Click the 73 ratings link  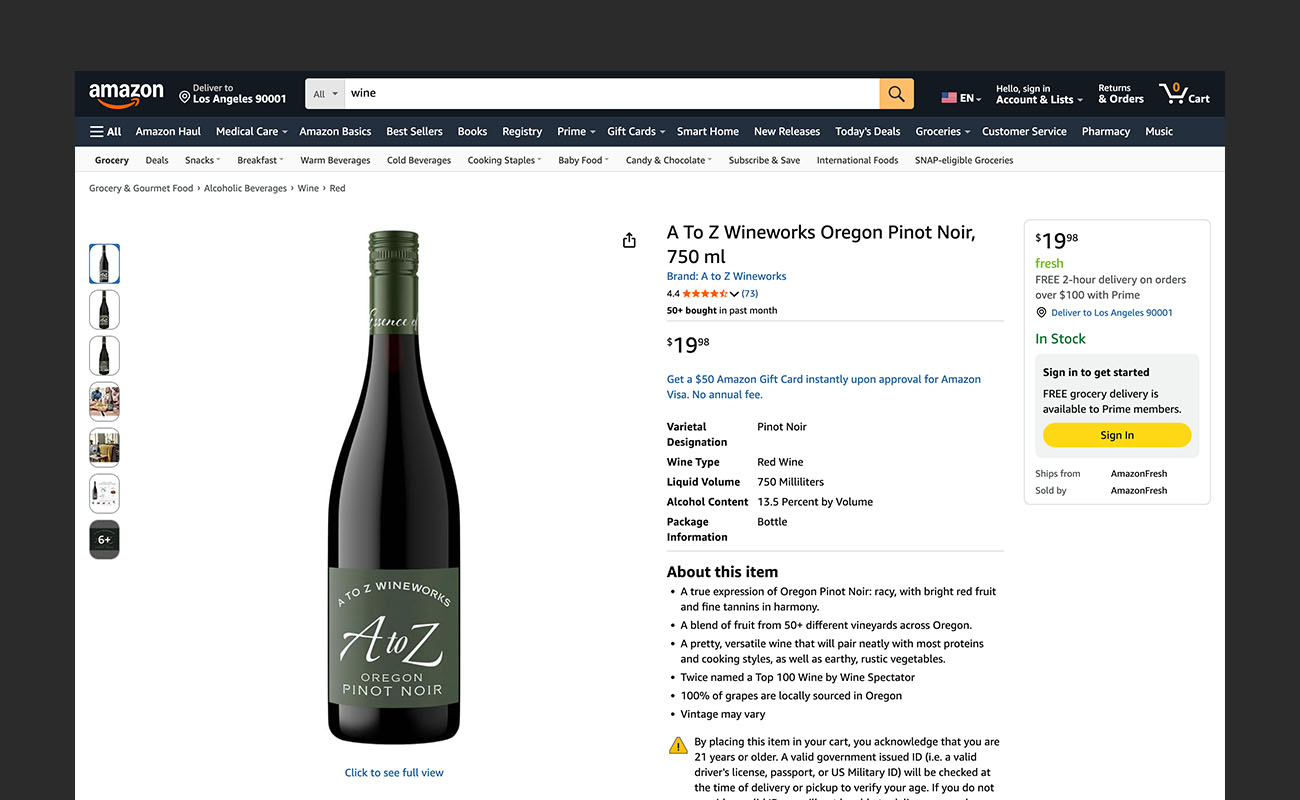click(x=749, y=293)
